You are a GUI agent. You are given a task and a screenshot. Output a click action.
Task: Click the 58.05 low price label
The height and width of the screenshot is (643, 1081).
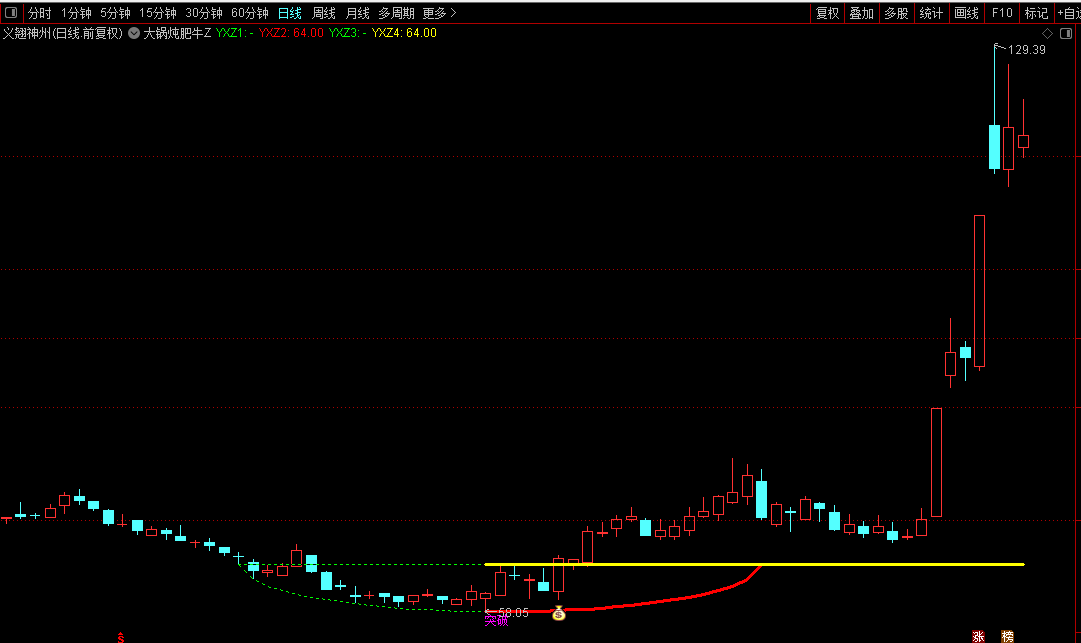pos(513,613)
